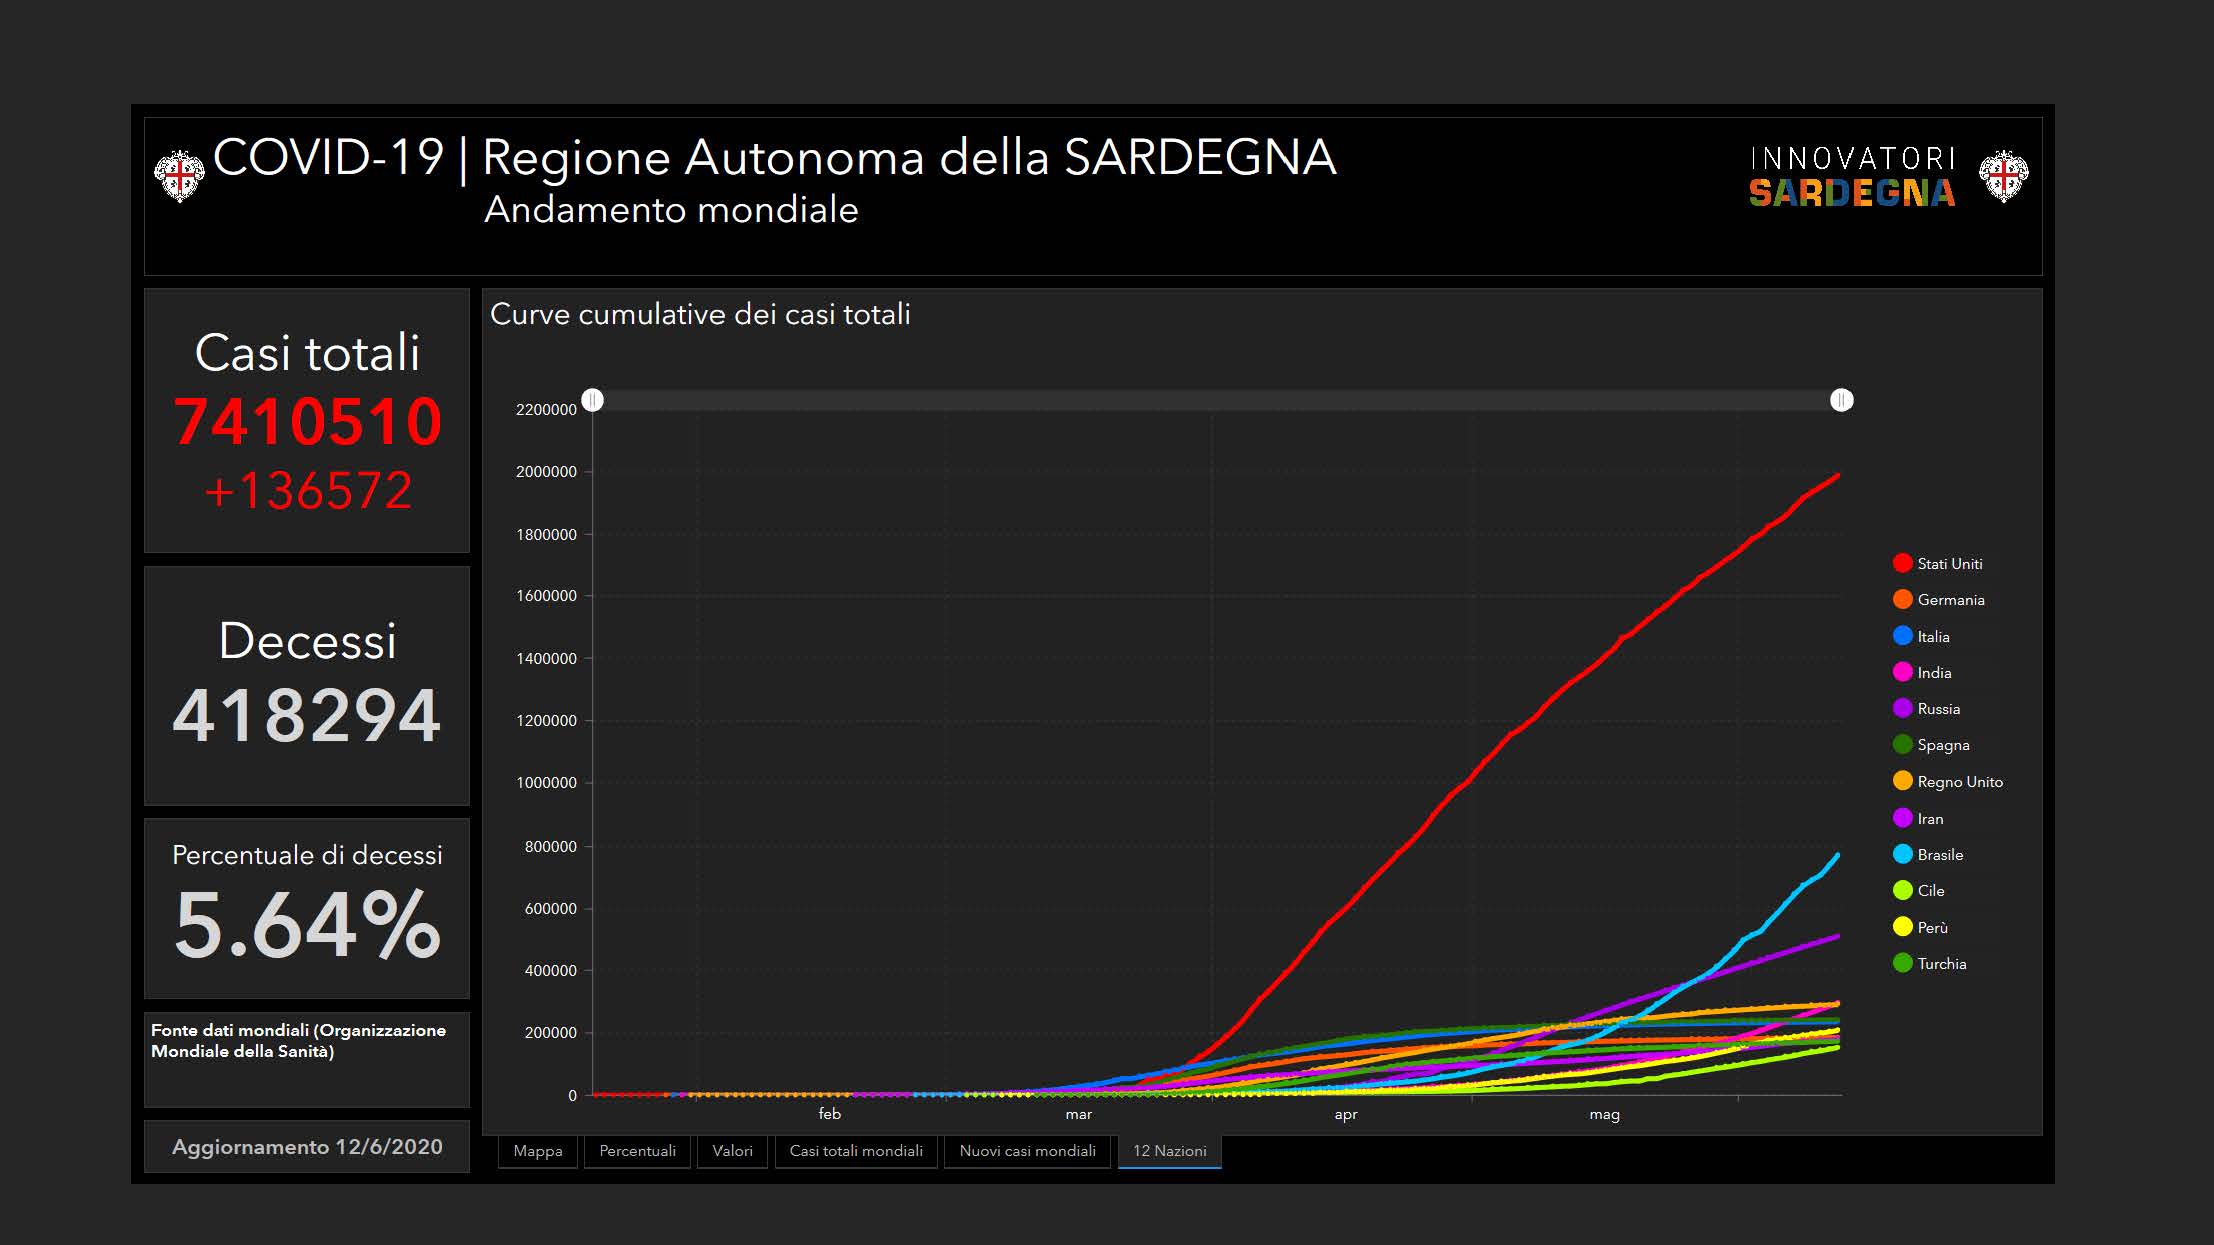This screenshot has height=1245, width=2214.
Task: Click the Sardegna crest icon at left
Action: coord(179,177)
